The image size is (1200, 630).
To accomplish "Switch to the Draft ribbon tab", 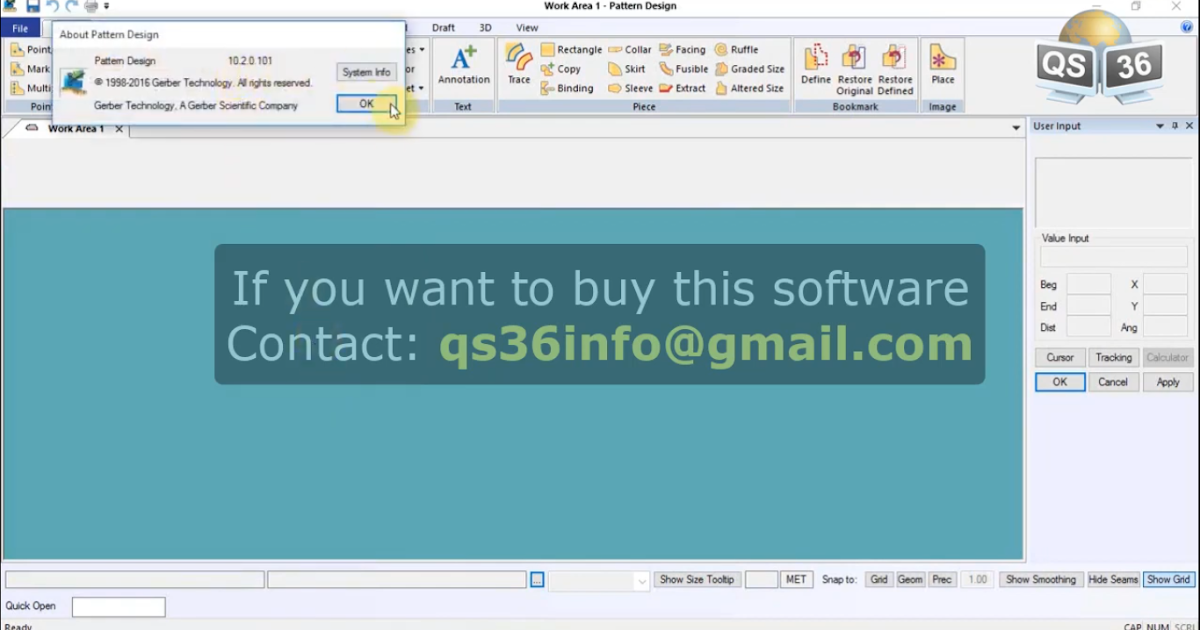I will 443,28.
